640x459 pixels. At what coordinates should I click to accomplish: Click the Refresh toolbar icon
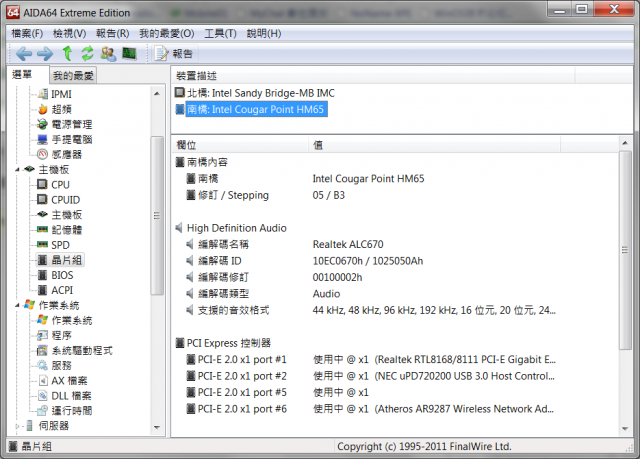[87, 53]
